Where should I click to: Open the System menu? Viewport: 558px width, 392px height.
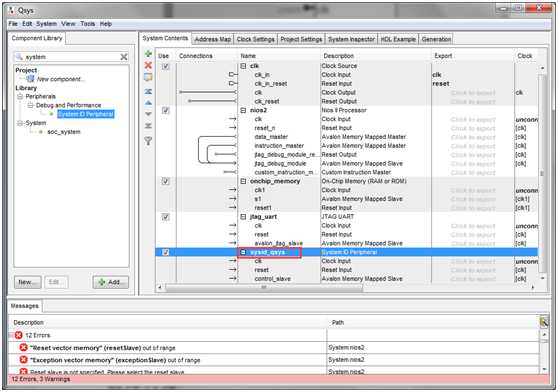(x=46, y=24)
